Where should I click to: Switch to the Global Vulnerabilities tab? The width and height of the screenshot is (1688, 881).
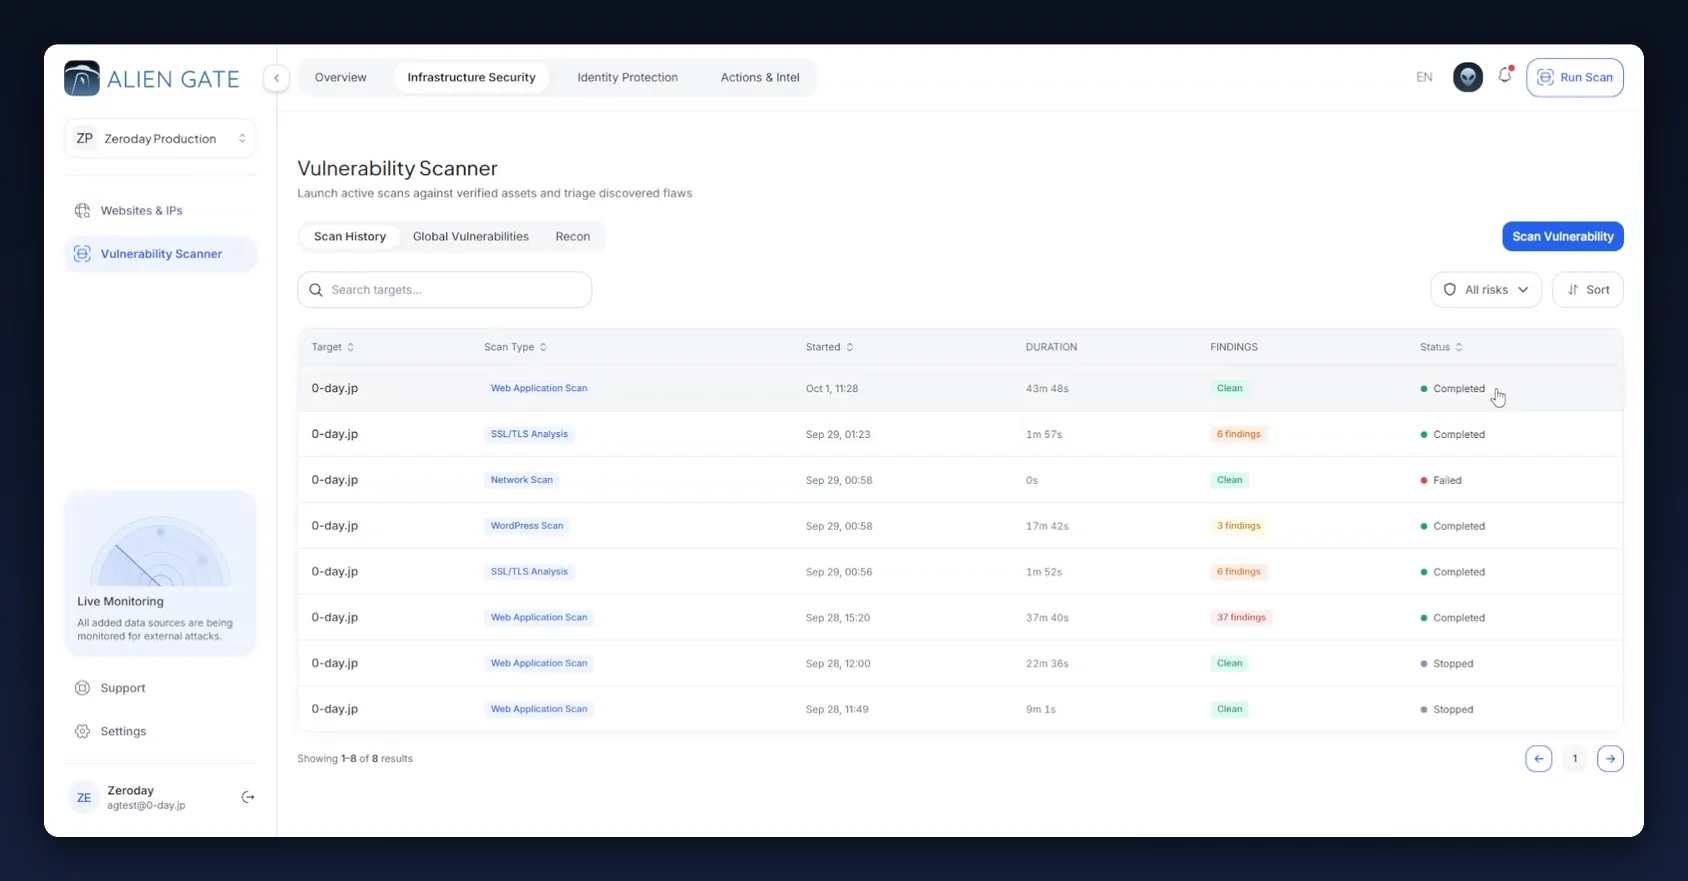click(x=471, y=236)
